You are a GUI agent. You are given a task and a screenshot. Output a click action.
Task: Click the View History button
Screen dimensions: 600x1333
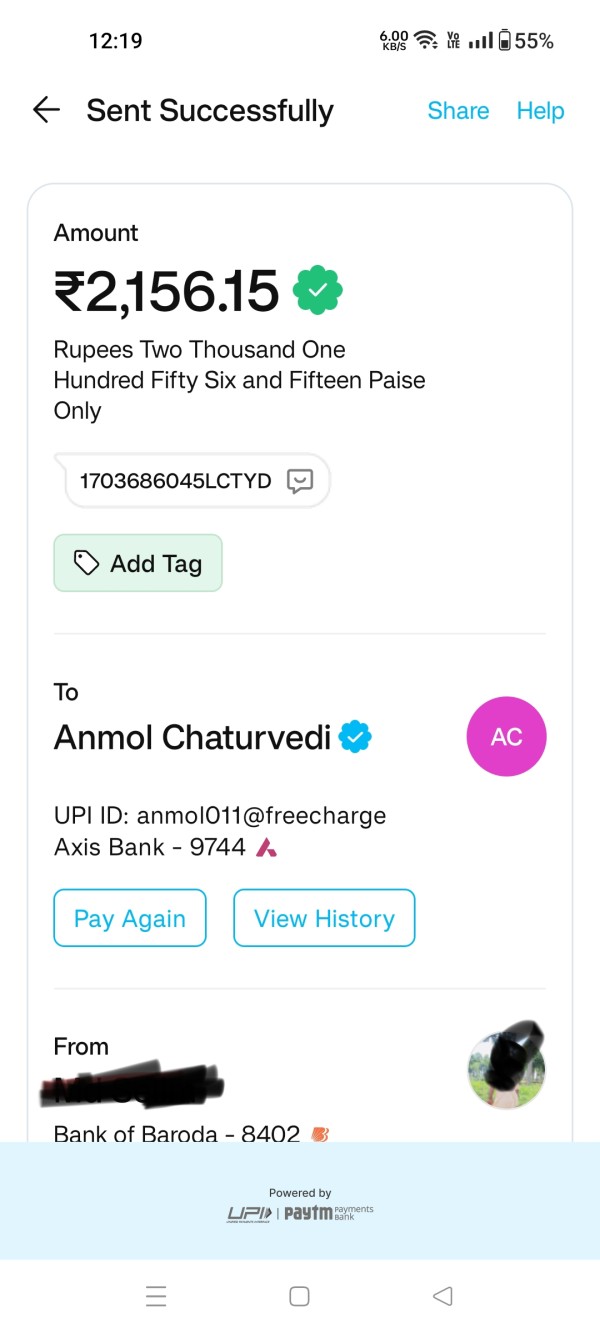click(x=324, y=918)
